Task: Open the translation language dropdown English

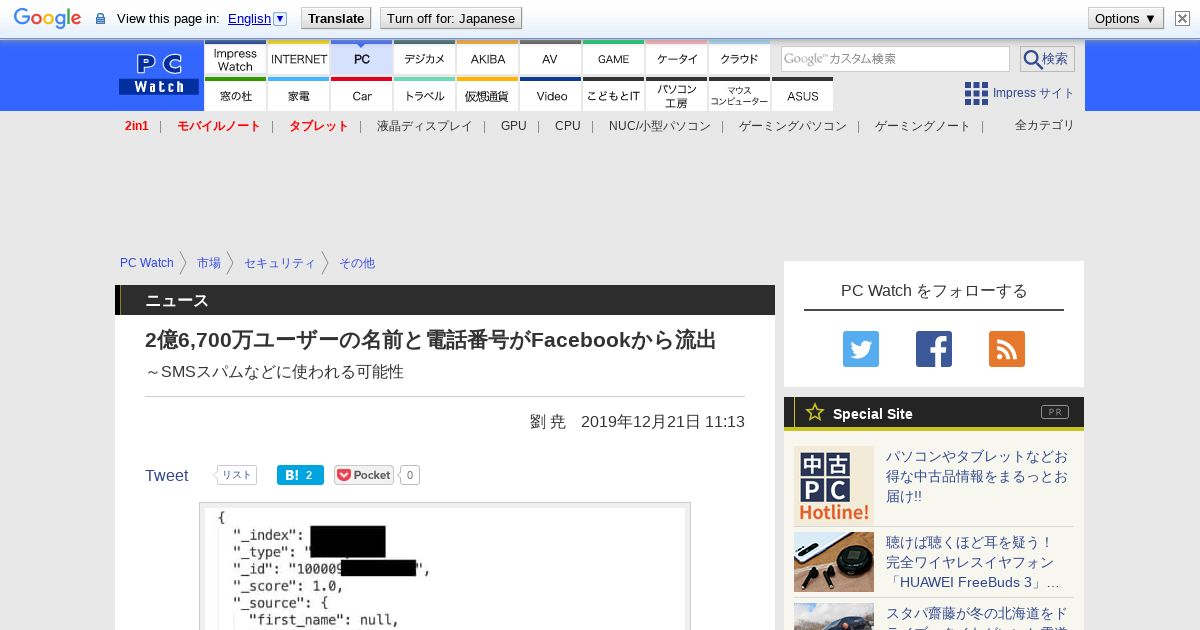Action: pos(257,18)
